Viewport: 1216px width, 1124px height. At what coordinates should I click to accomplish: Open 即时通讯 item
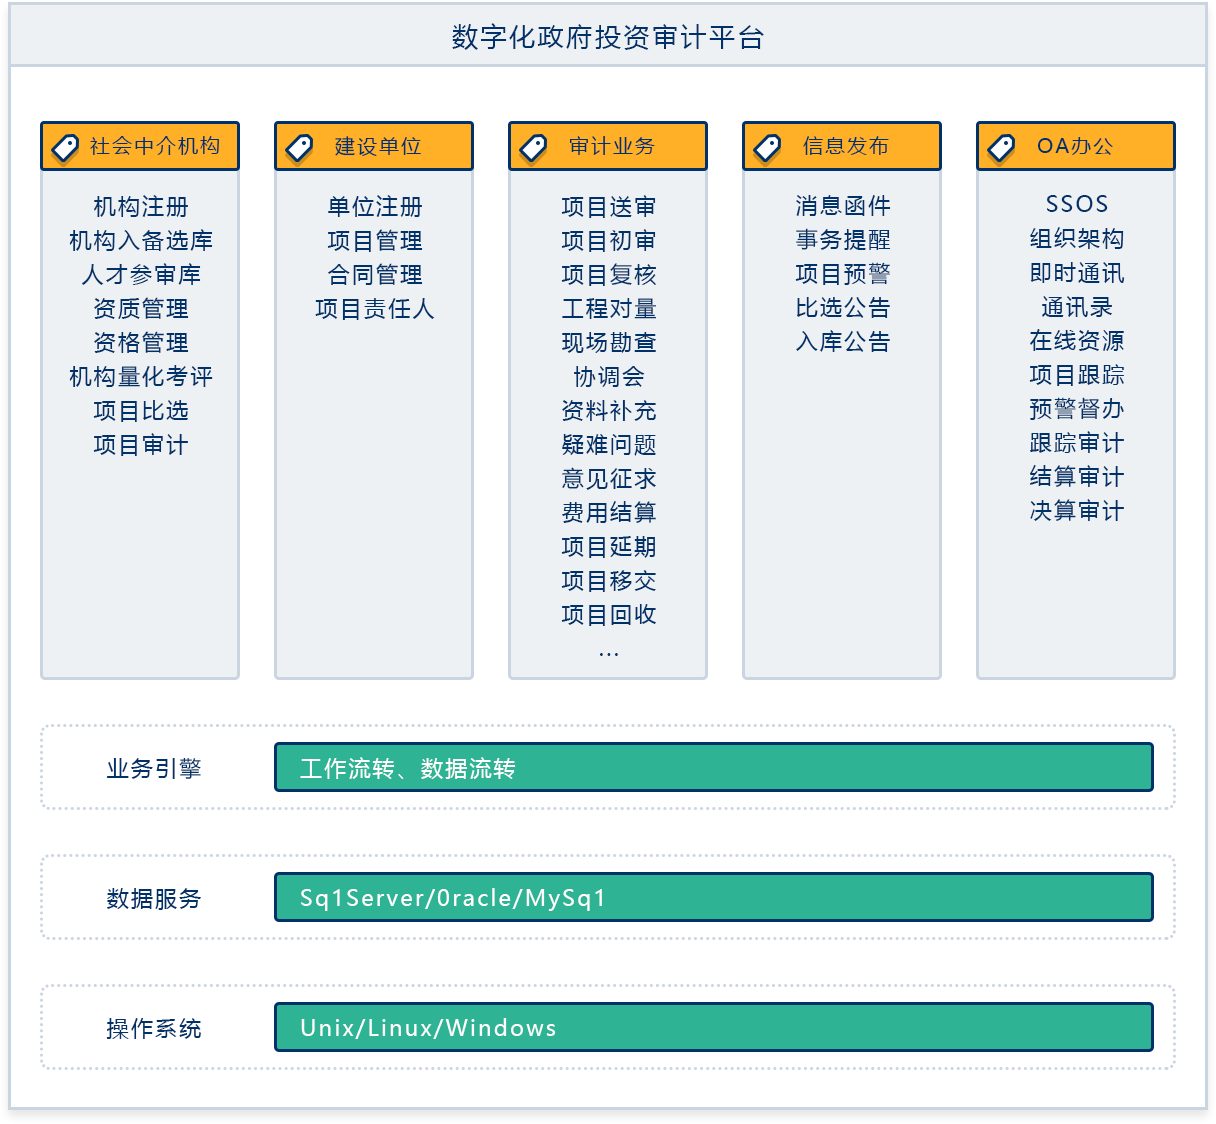point(1077,273)
